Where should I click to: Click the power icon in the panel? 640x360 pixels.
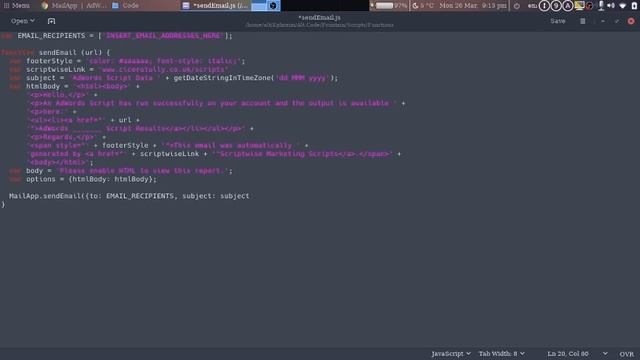[x=517, y=6]
